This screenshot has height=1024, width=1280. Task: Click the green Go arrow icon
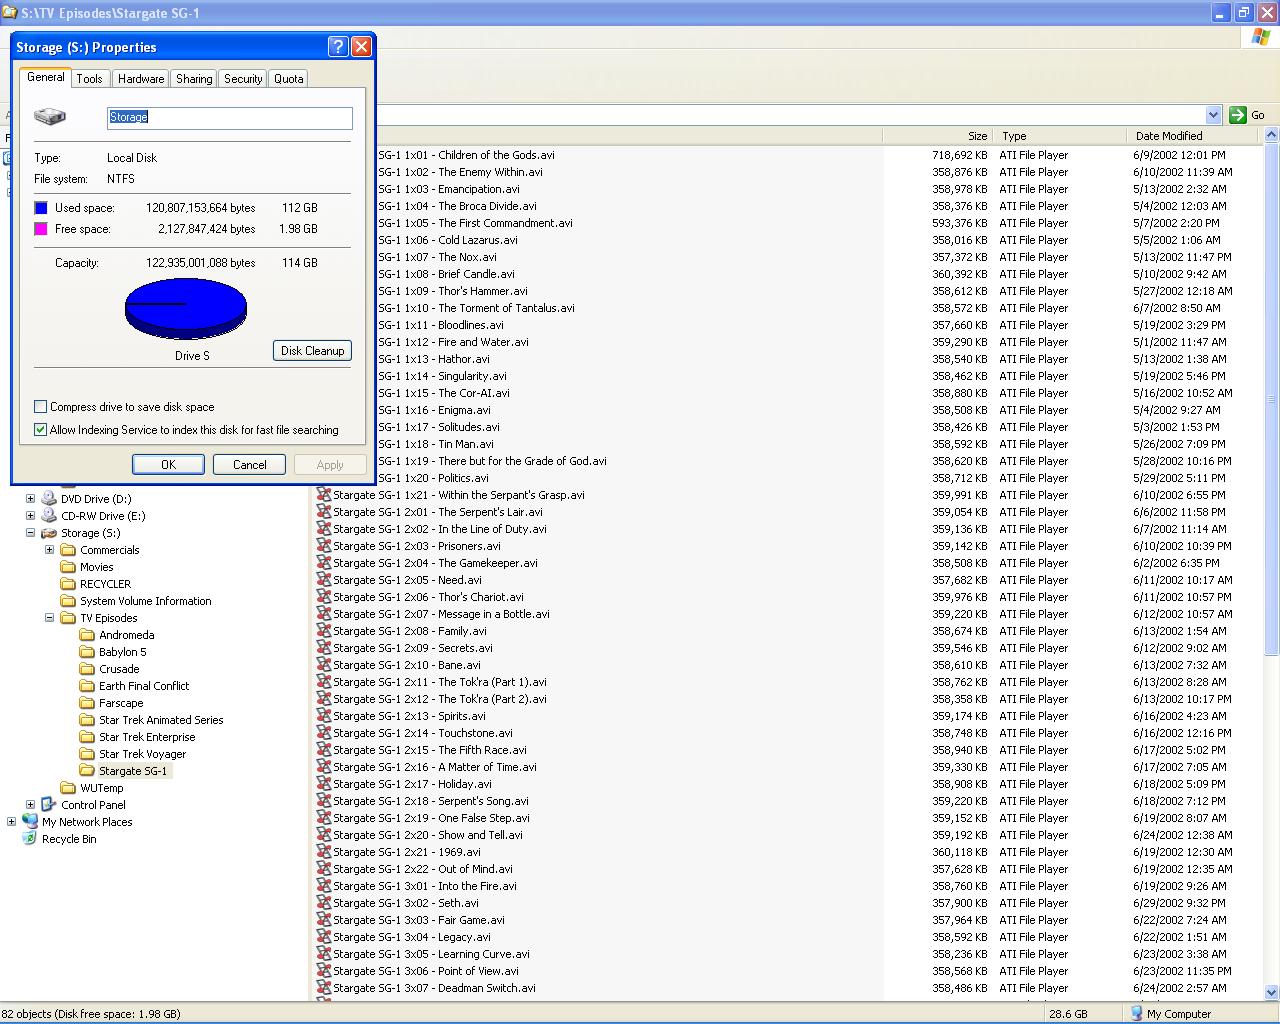[1238, 115]
